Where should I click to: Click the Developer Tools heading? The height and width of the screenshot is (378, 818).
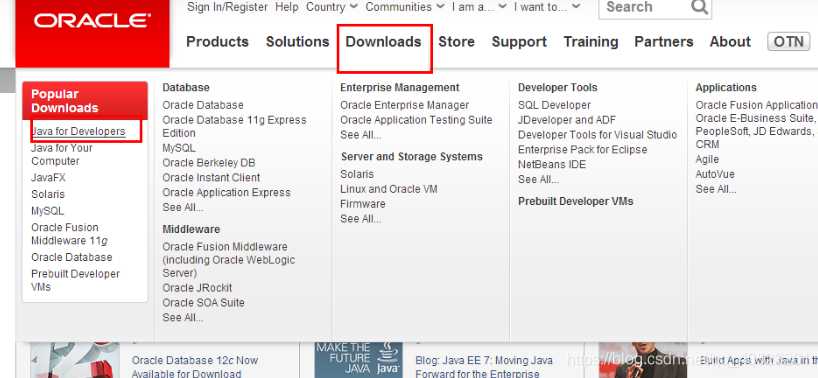coord(558,88)
